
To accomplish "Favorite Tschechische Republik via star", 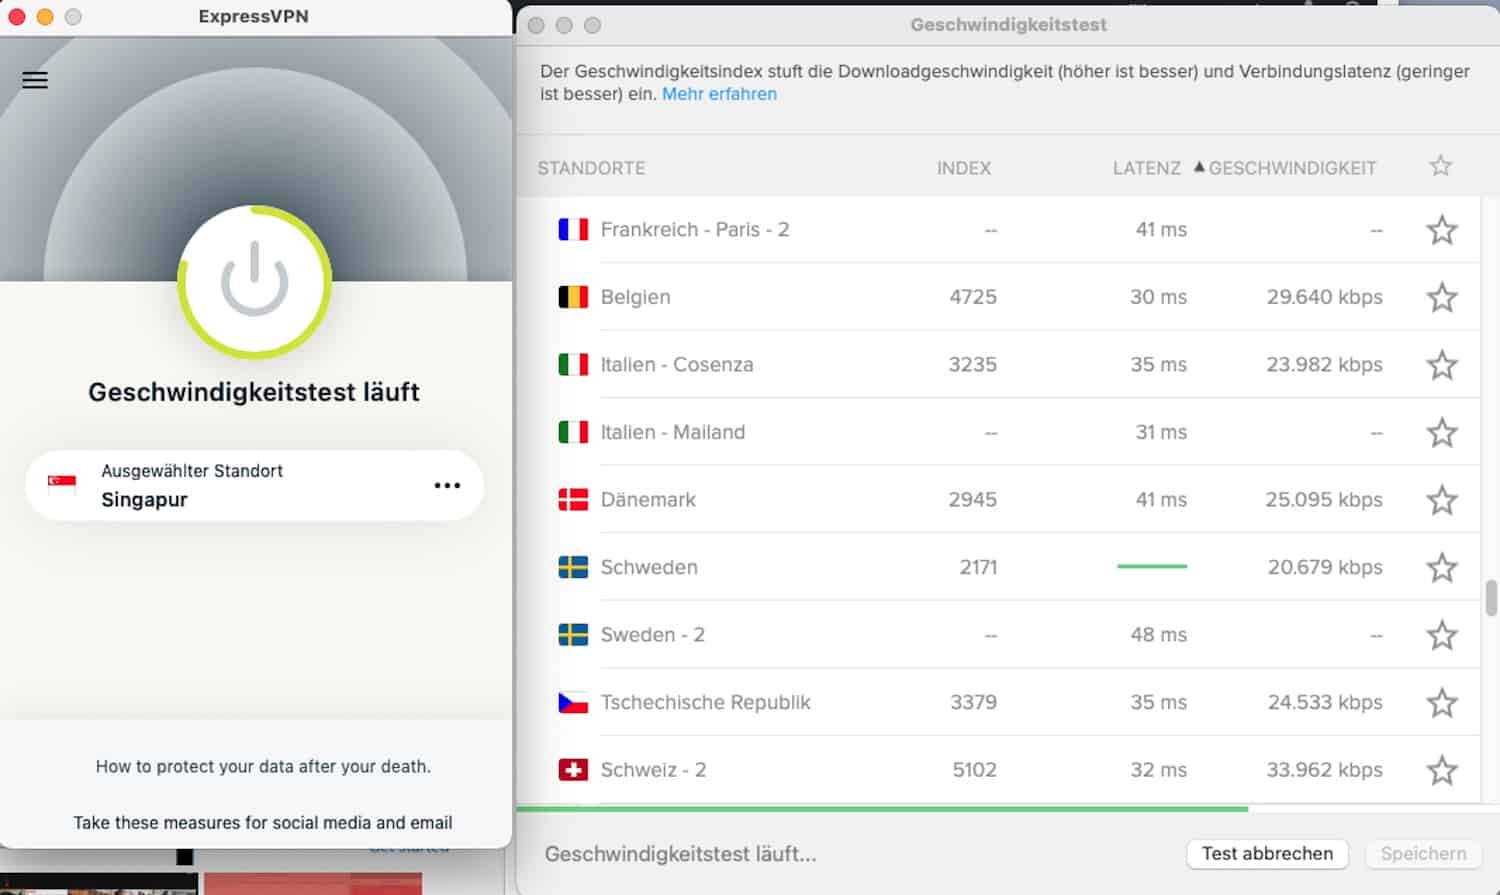I will (x=1441, y=702).
